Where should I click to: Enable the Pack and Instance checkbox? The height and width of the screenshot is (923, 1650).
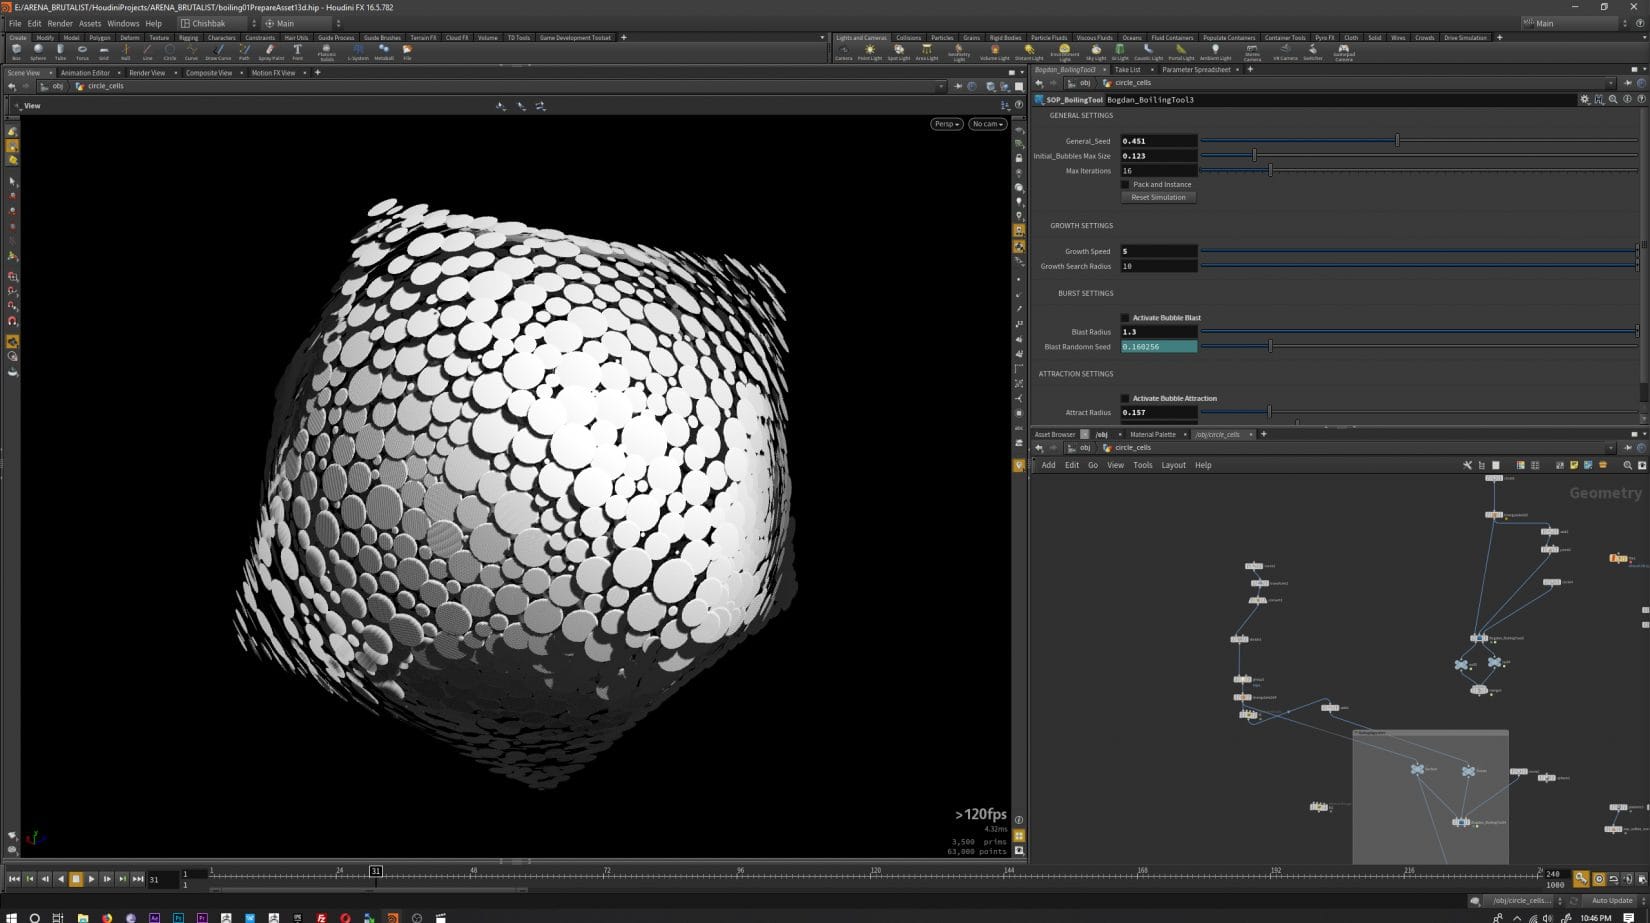click(x=1126, y=184)
